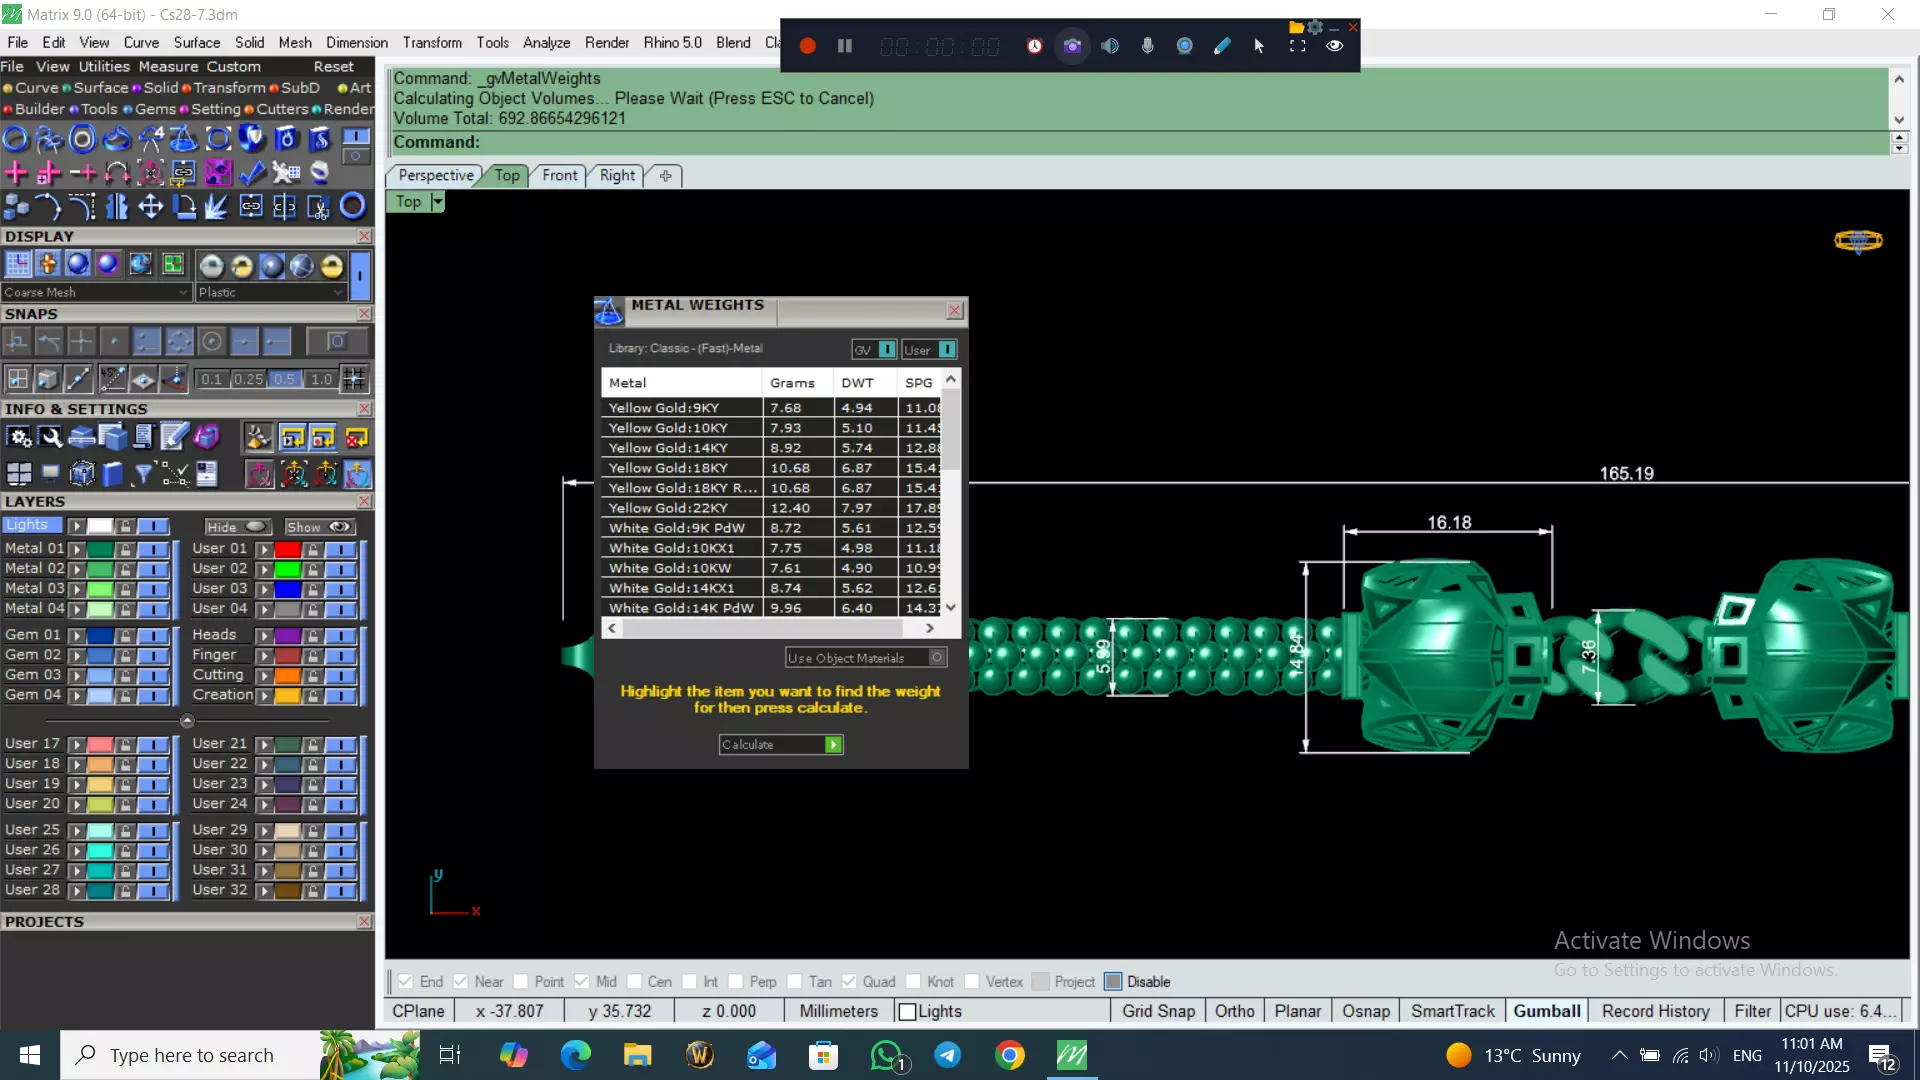Expand the Top viewport dropdown arrow
This screenshot has width=1920, height=1080.
tap(437, 202)
